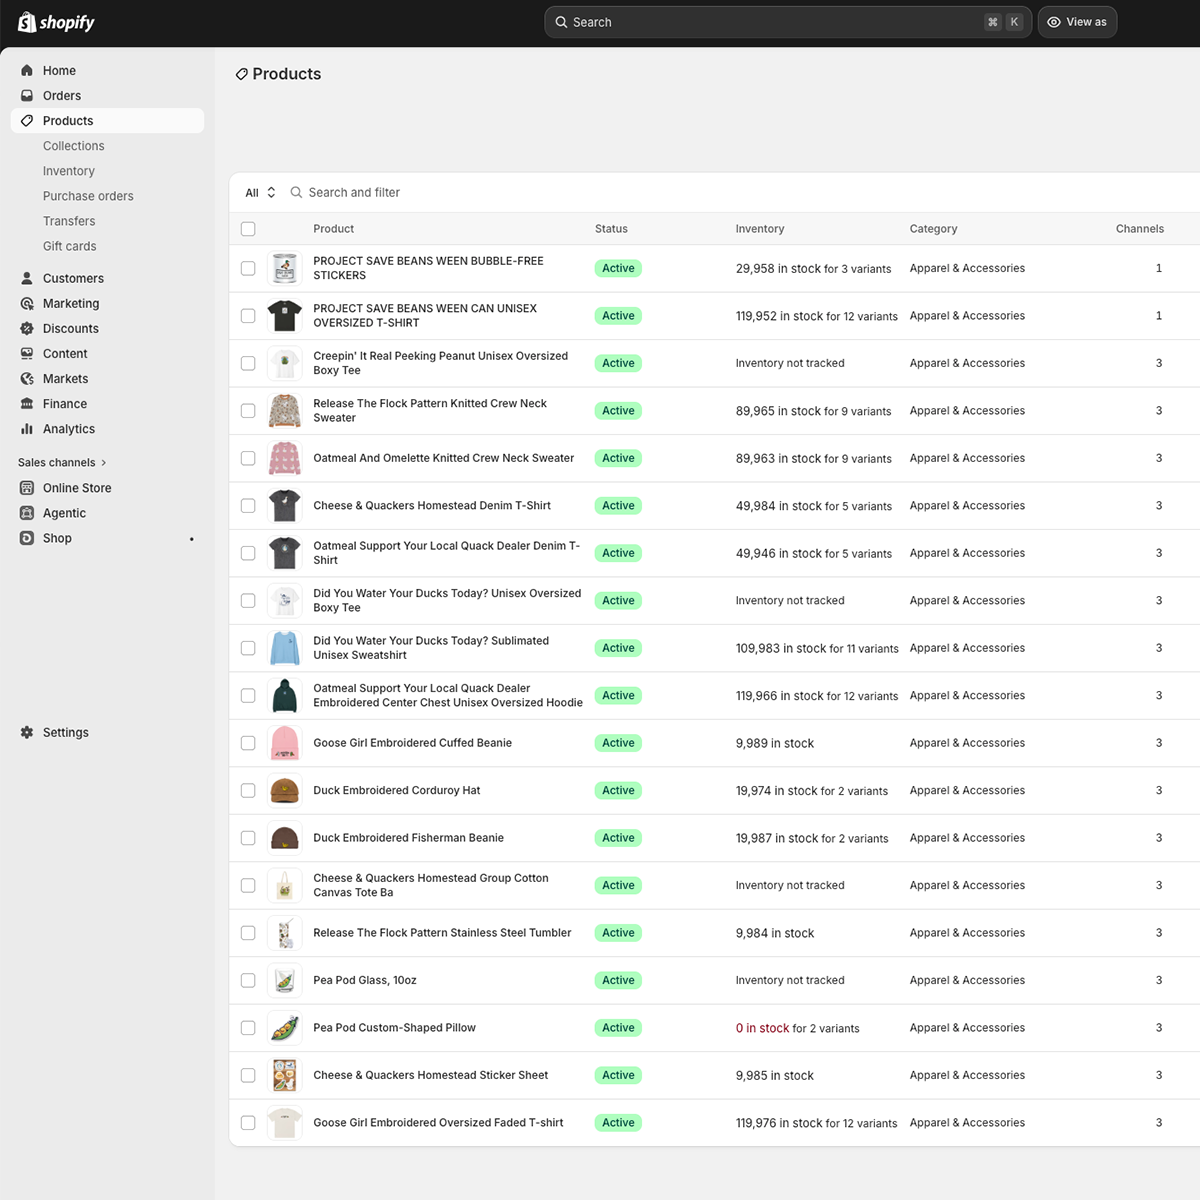Open the Goose Girl Cuffed Beanie thumbnail
Viewport: 1200px width, 1200px height.
285,743
